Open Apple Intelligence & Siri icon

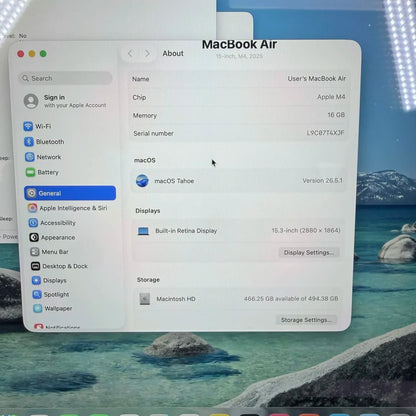coord(32,208)
